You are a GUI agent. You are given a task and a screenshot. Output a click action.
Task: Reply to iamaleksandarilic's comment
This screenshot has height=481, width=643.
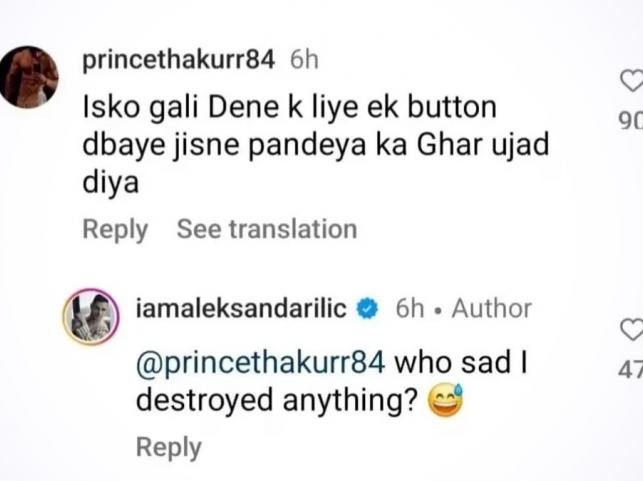coord(168,447)
